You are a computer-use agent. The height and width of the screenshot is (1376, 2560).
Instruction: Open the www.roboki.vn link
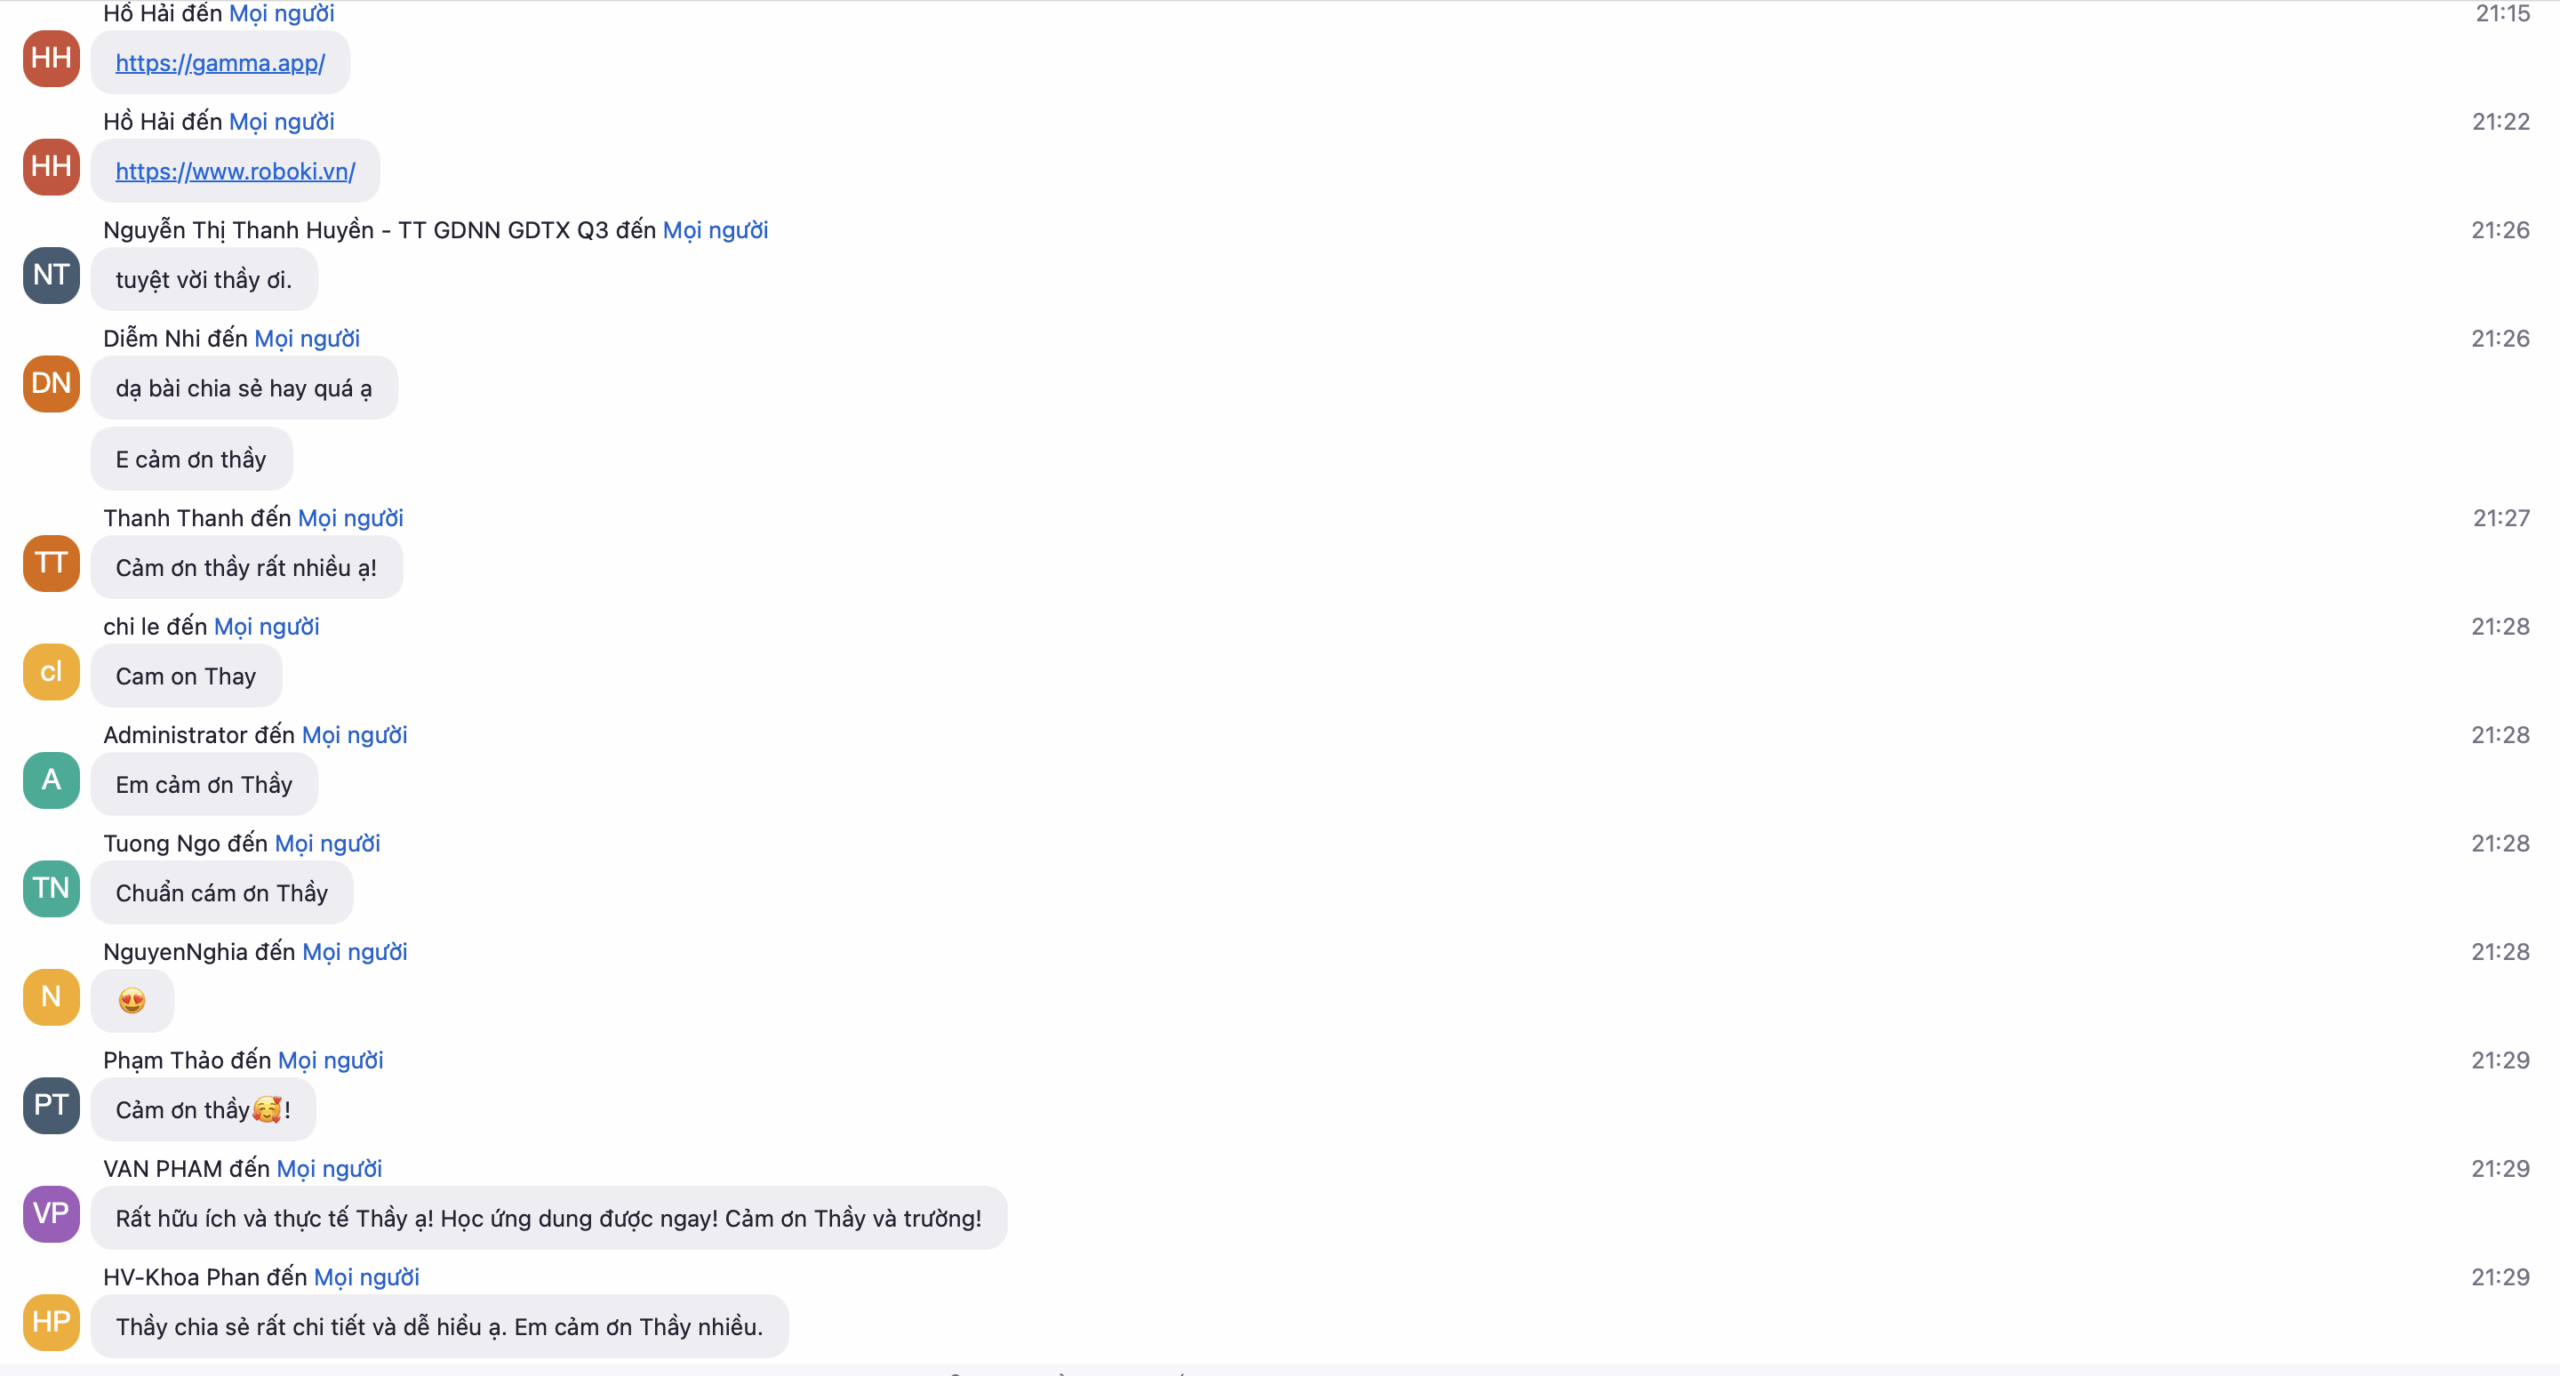[235, 171]
